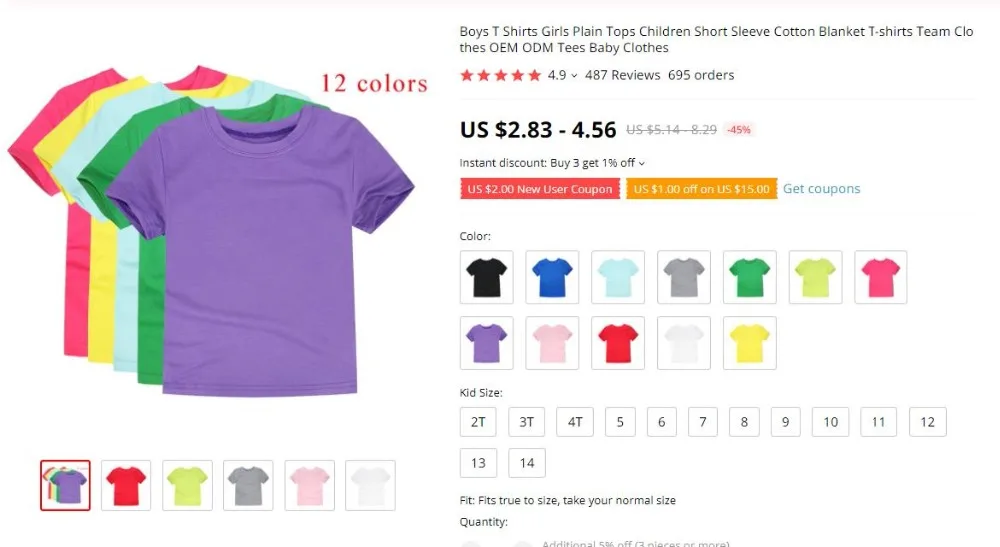Pick the white t-shirt color swatch
1000x547 pixels.
[x=684, y=343]
